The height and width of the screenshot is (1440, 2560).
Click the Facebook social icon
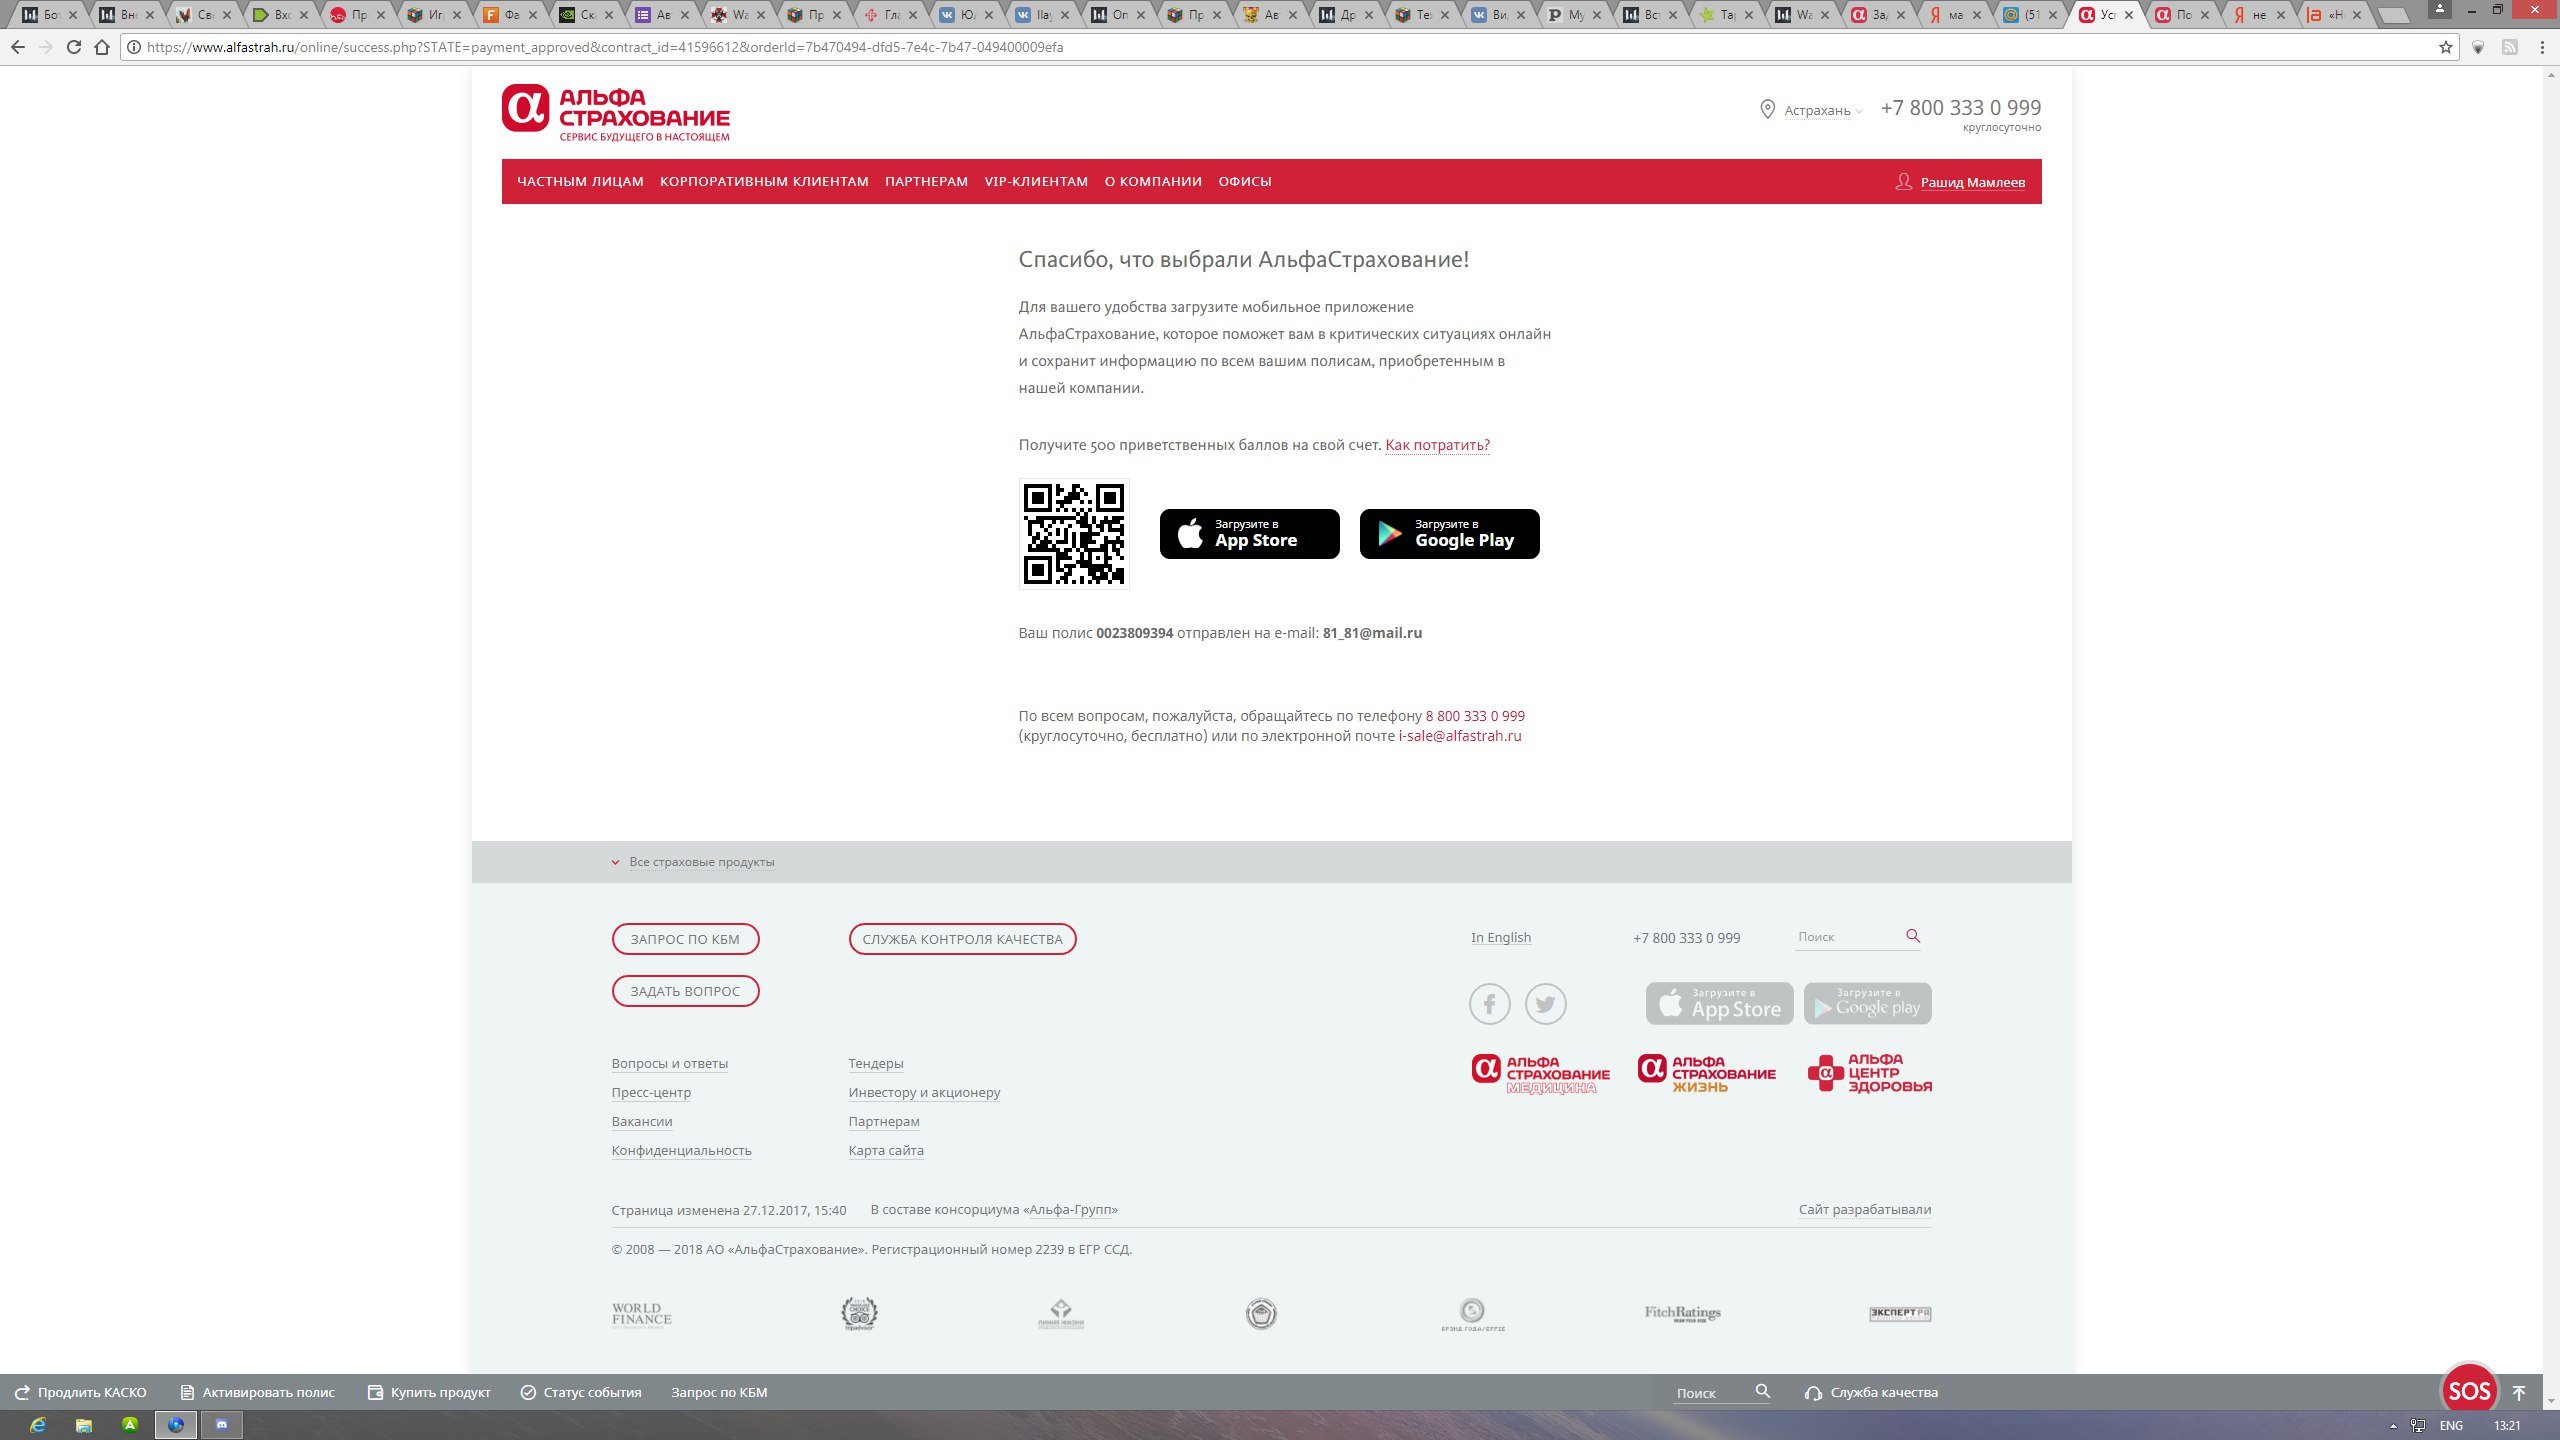pyautogui.click(x=1489, y=1002)
